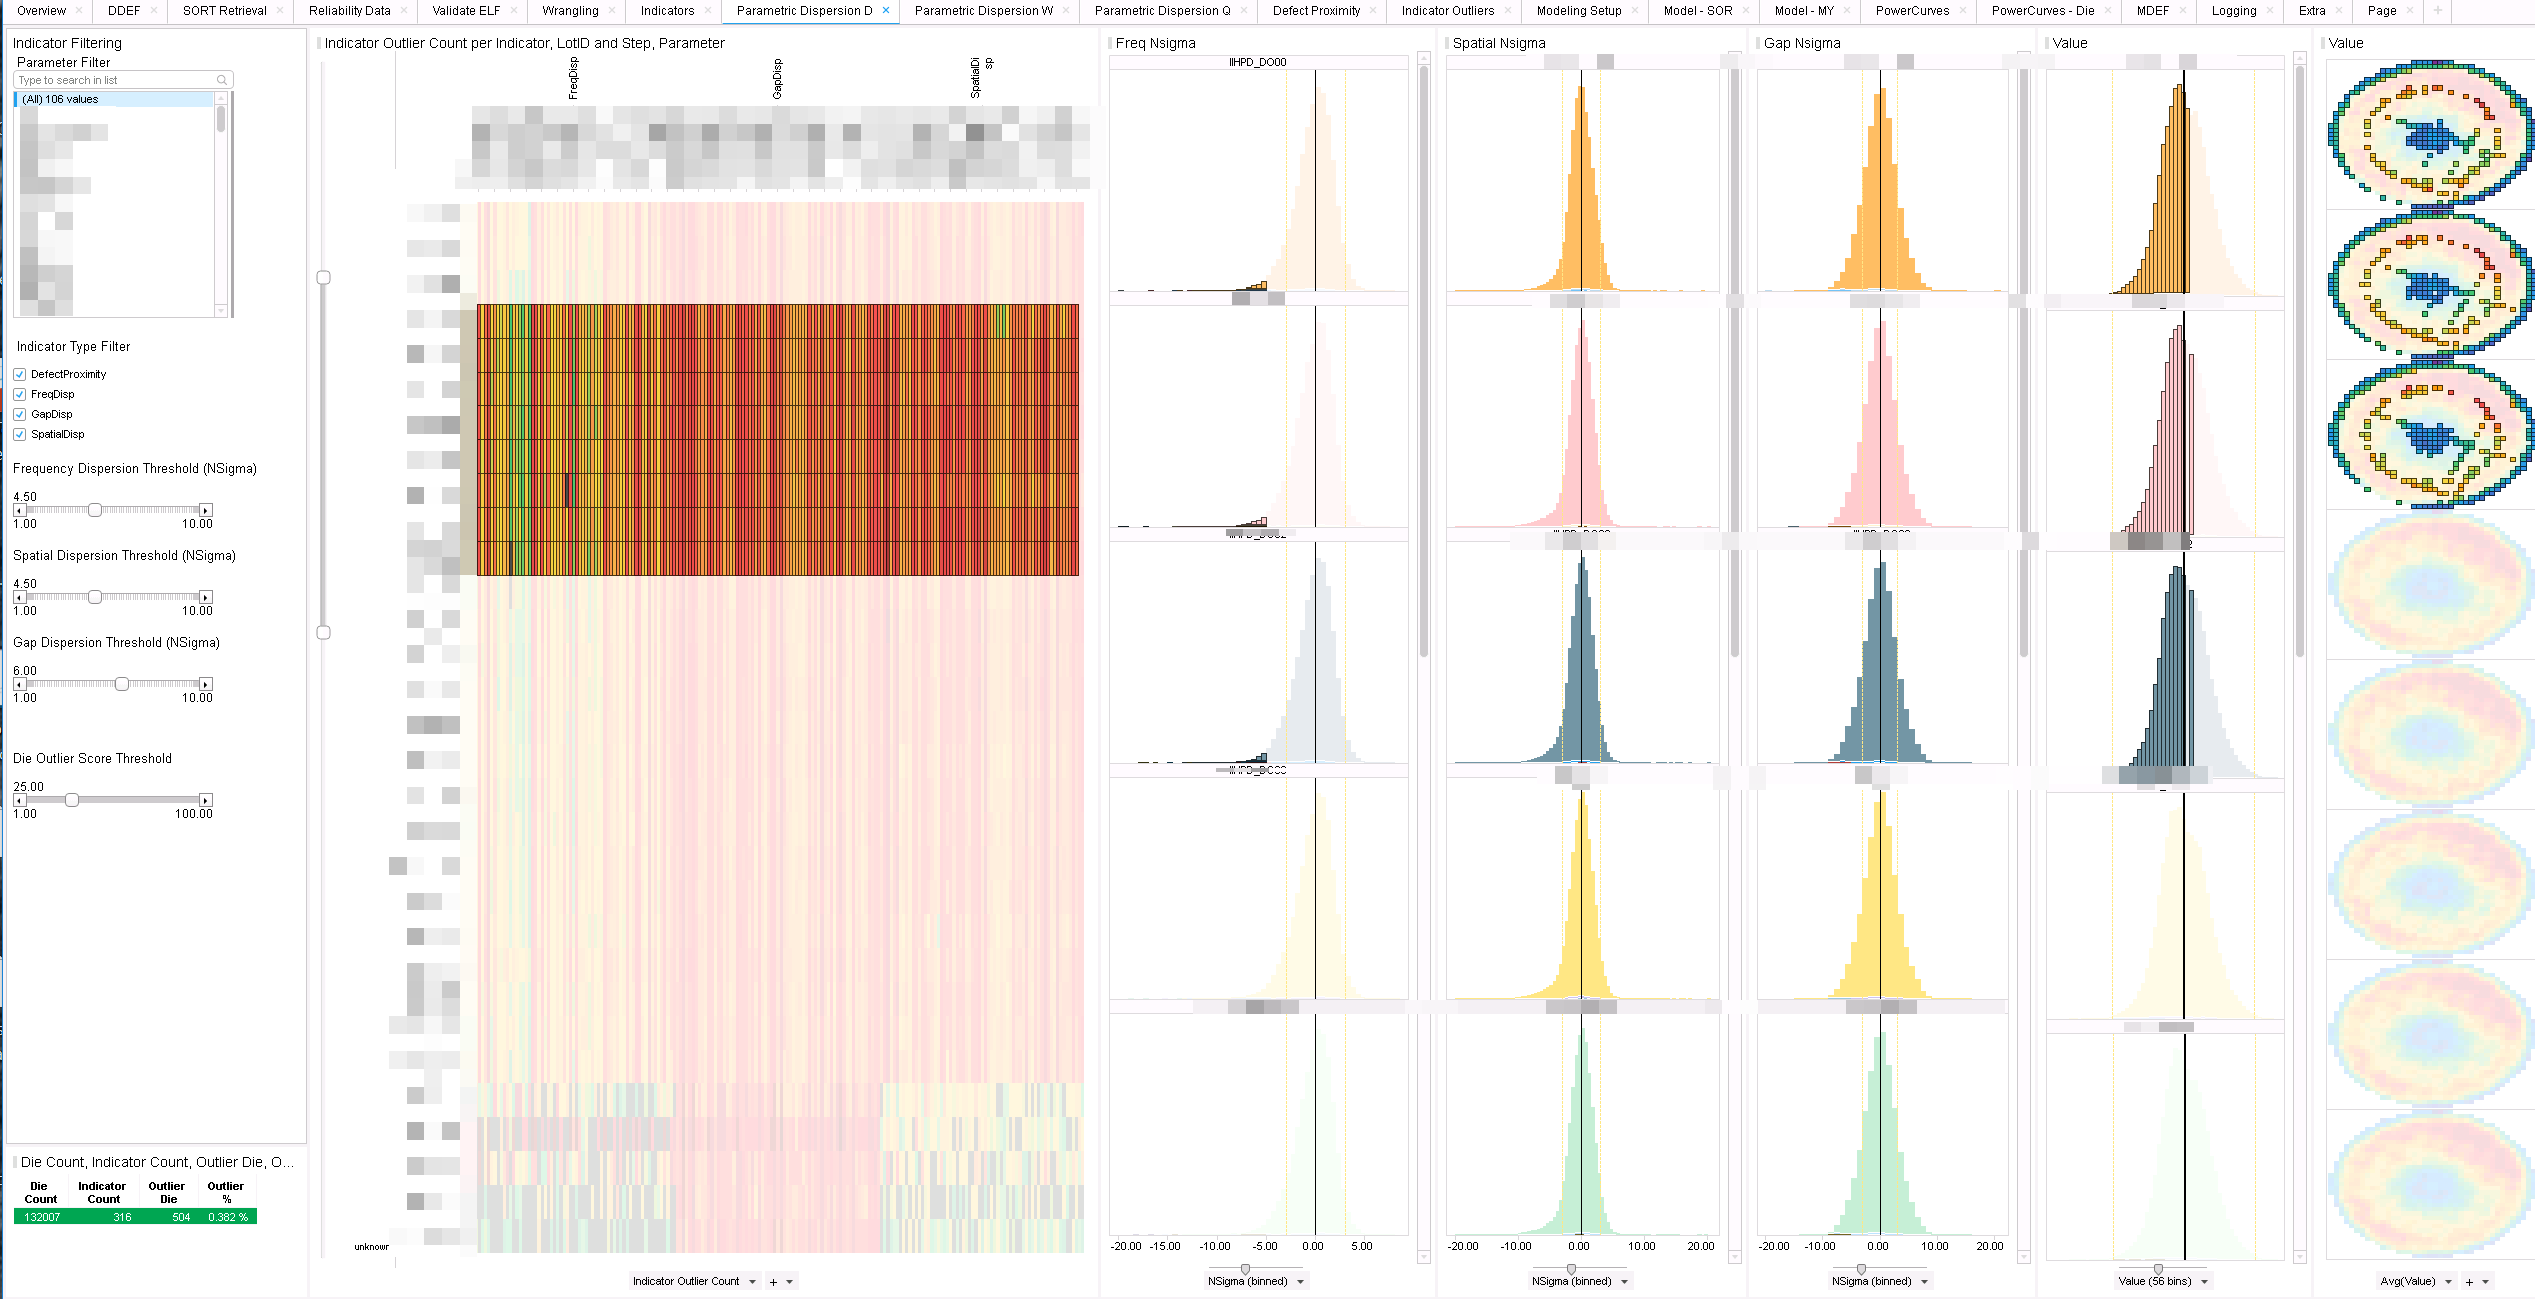2535x1299 pixels.
Task: Disable the SpatialDisp checkbox
Action: (20, 434)
